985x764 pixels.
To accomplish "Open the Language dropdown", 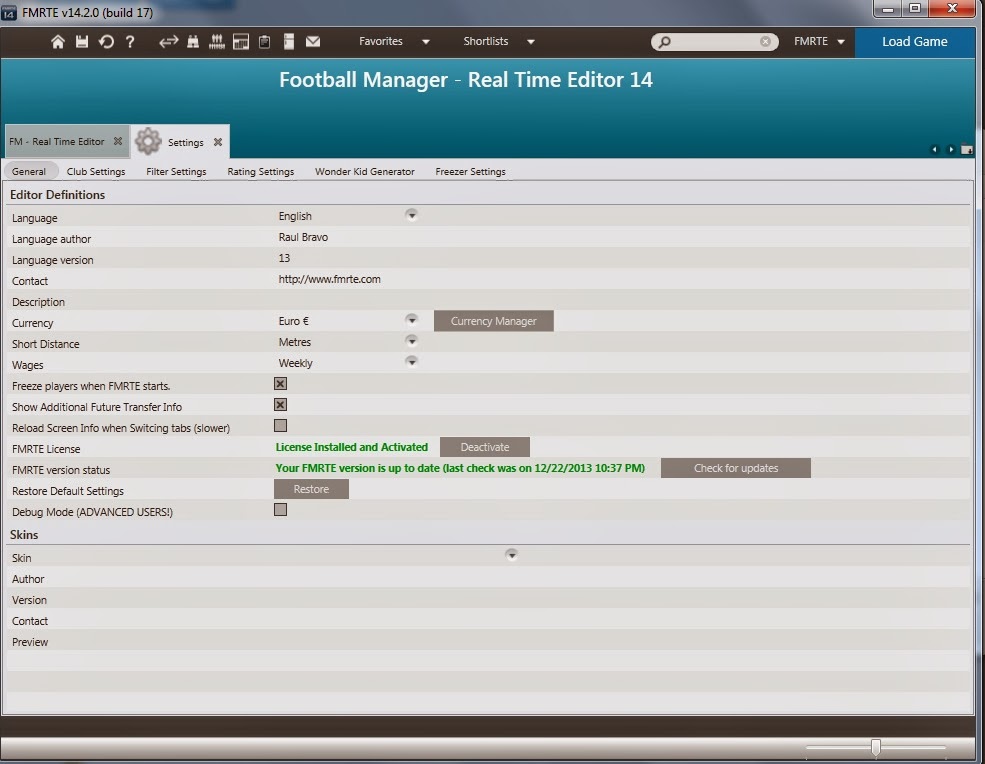I will (411, 215).
